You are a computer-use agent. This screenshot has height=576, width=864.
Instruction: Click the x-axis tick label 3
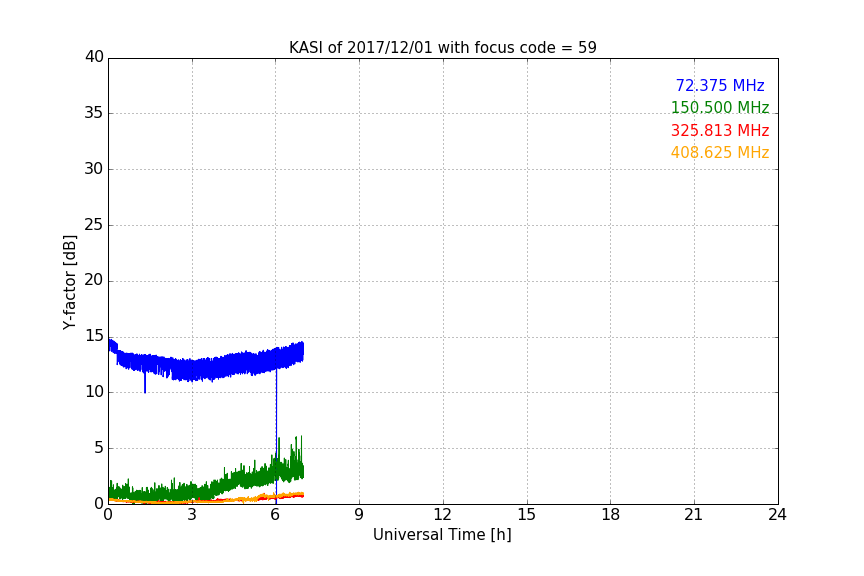click(x=192, y=515)
